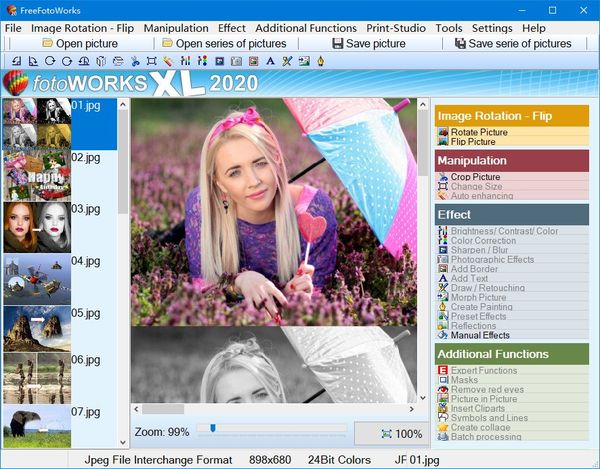Select the 03.jpg red-haired woman thumbnail
This screenshot has height=469, width=600.
[x=37, y=227]
